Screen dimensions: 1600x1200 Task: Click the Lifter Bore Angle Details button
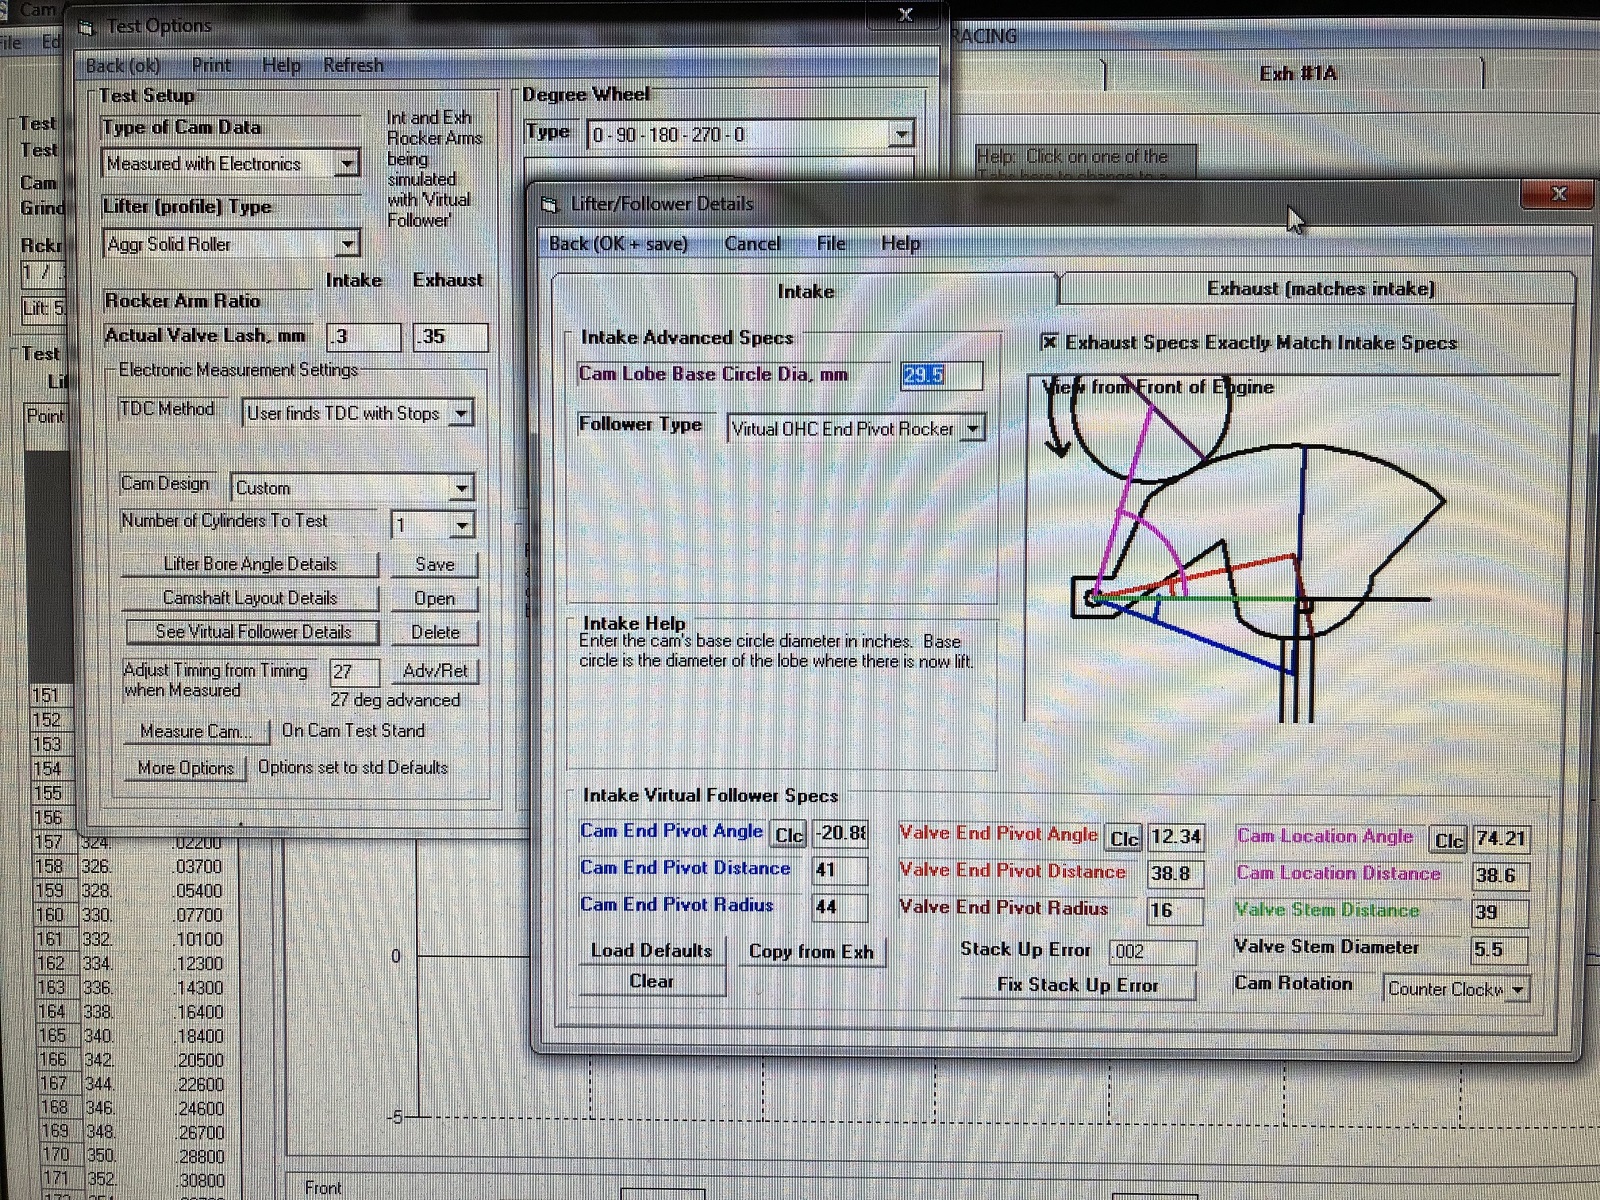pos(250,564)
